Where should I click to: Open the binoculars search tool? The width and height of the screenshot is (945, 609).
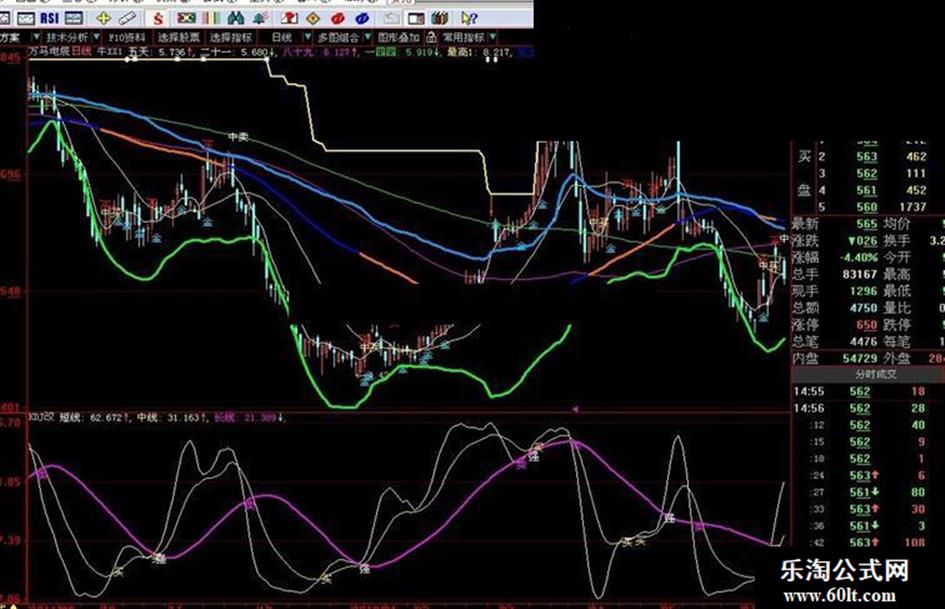pos(236,18)
